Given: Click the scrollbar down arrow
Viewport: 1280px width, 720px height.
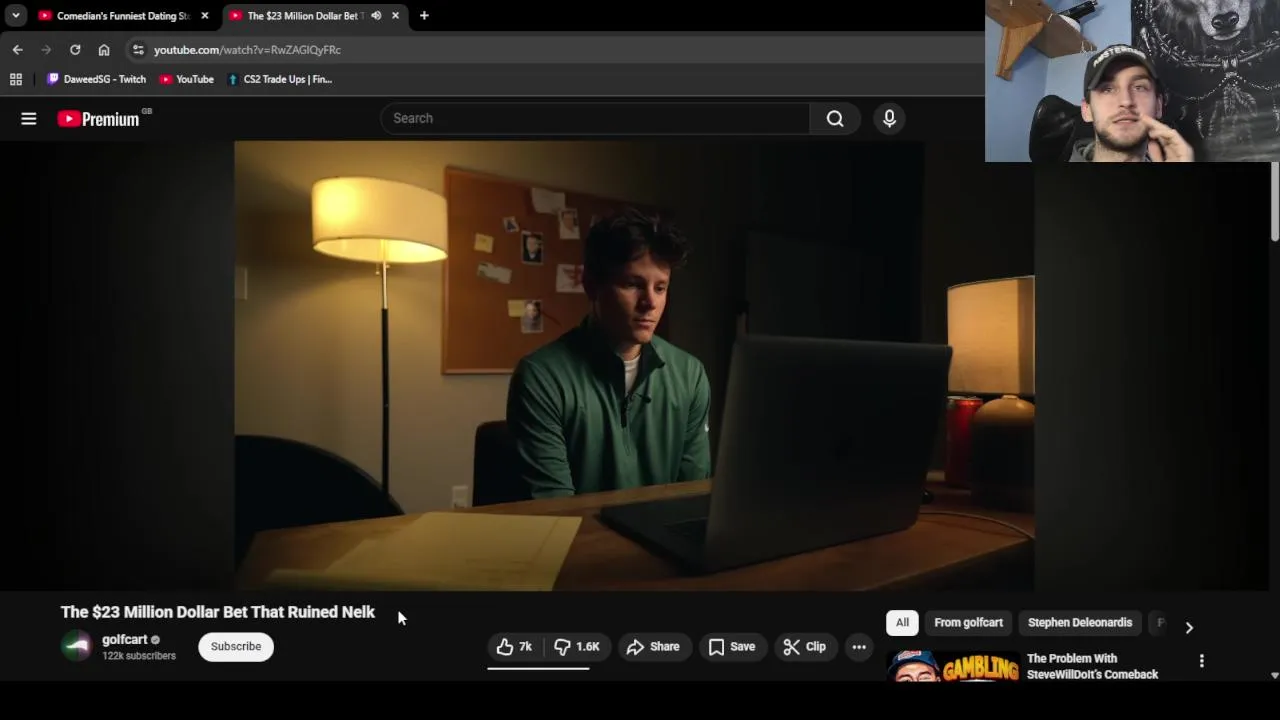Looking at the screenshot, I should coord(1274,675).
